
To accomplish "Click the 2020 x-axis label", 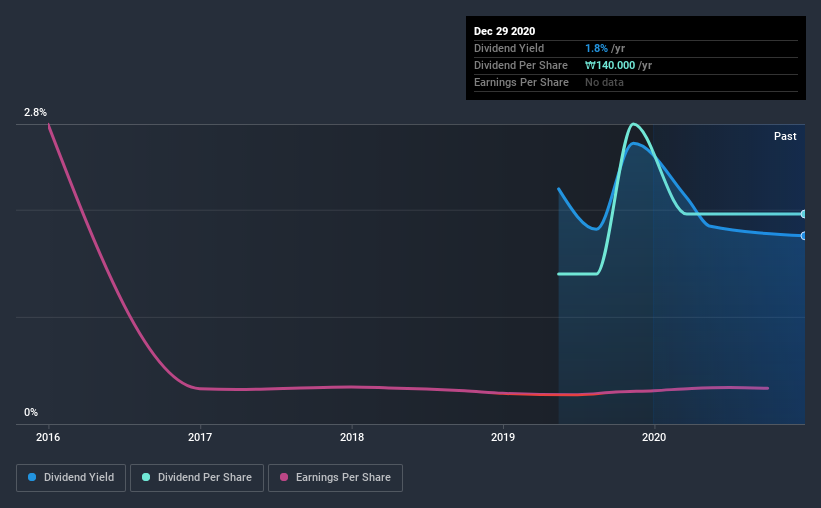I will point(654,437).
